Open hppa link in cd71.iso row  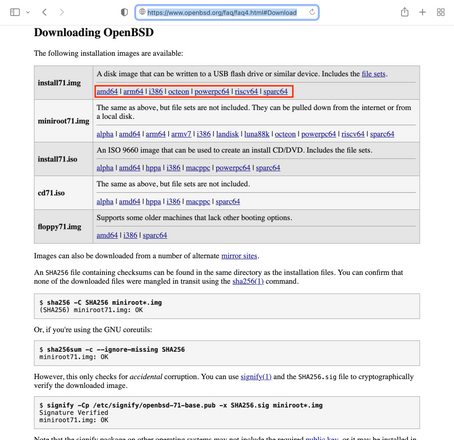tap(153, 201)
